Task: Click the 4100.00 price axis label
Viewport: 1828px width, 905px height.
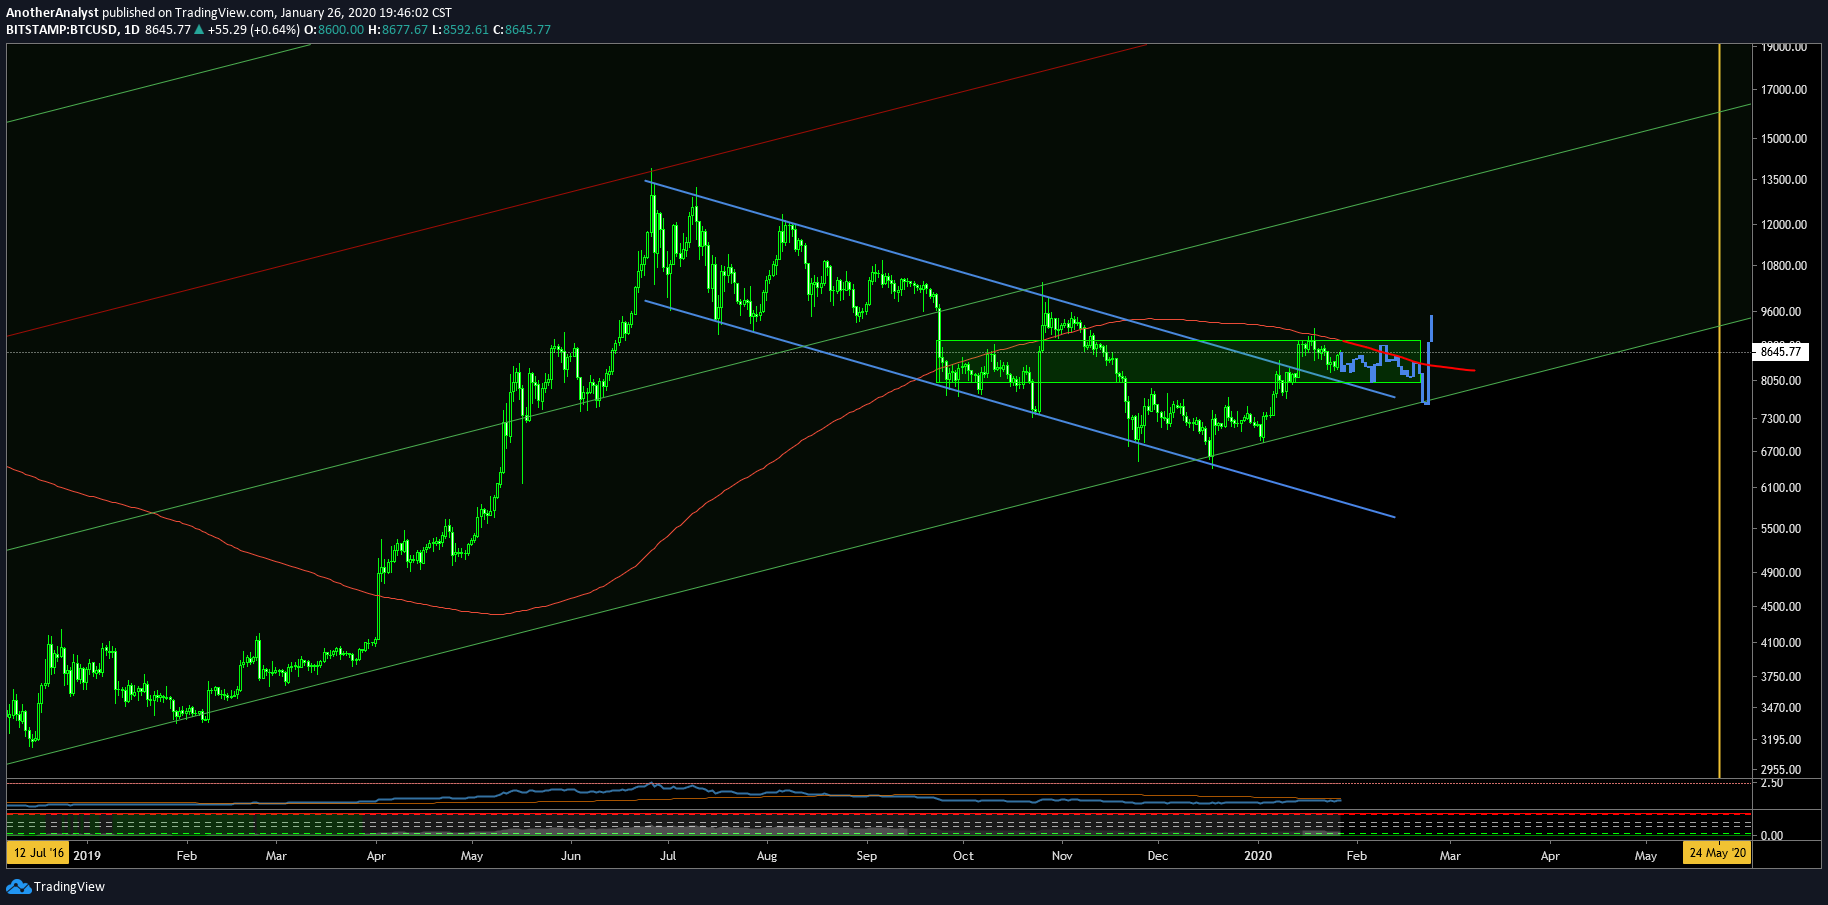Action: 1781,643
